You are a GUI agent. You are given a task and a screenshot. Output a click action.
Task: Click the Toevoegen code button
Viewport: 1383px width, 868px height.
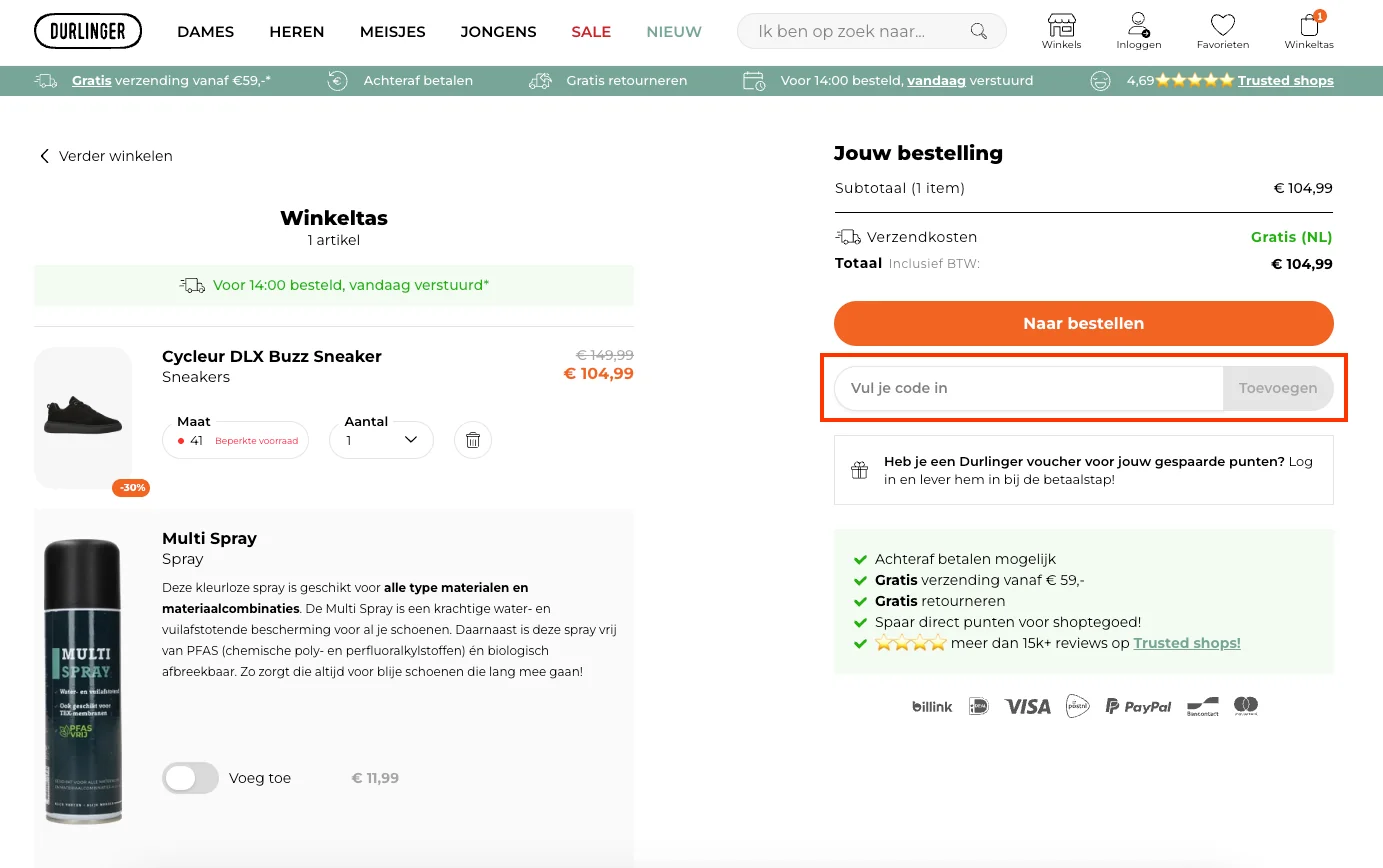pyautogui.click(x=1277, y=388)
